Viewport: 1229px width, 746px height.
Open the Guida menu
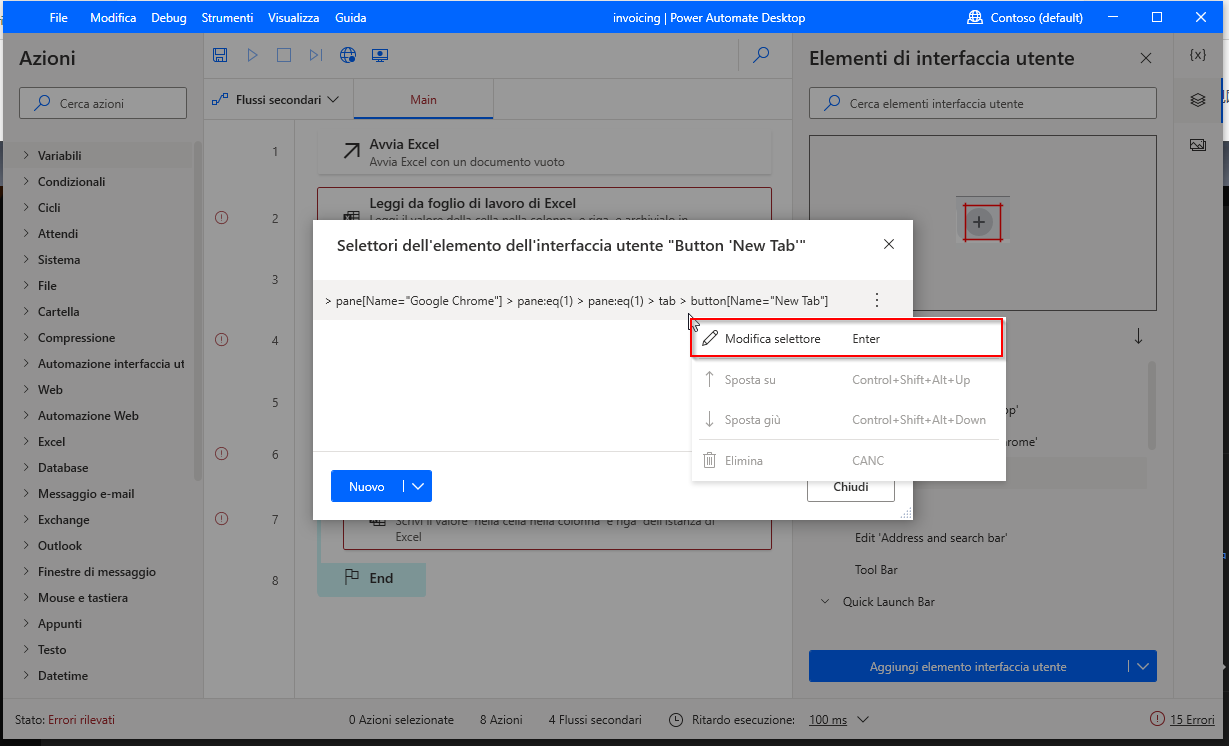[x=350, y=18]
